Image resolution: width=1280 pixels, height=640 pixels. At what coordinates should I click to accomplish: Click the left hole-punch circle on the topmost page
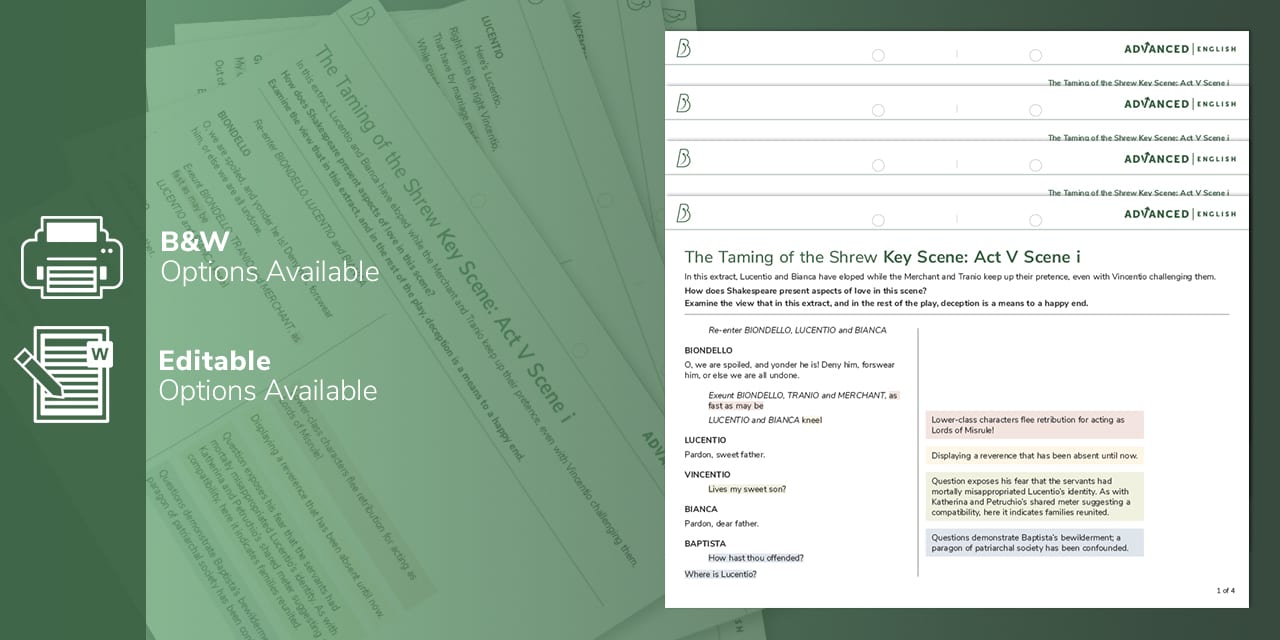click(x=878, y=55)
